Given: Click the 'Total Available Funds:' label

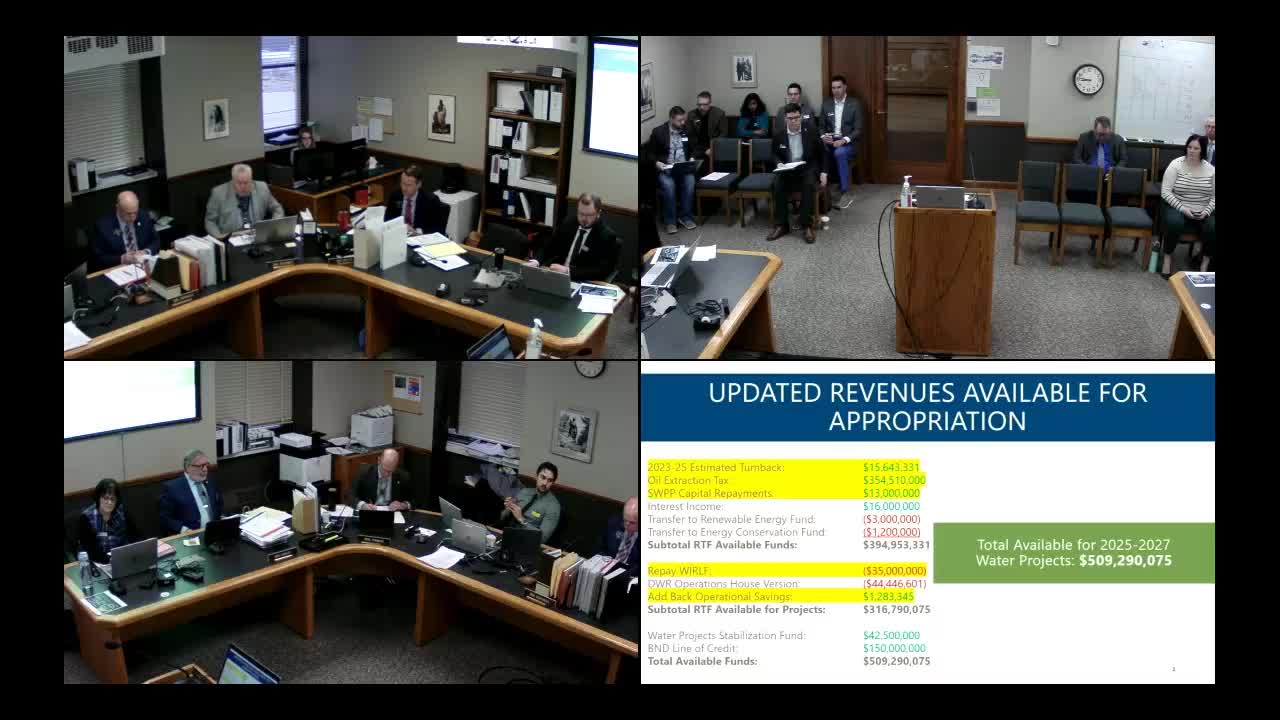Looking at the screenshot, I should click(x=702, y=661).
